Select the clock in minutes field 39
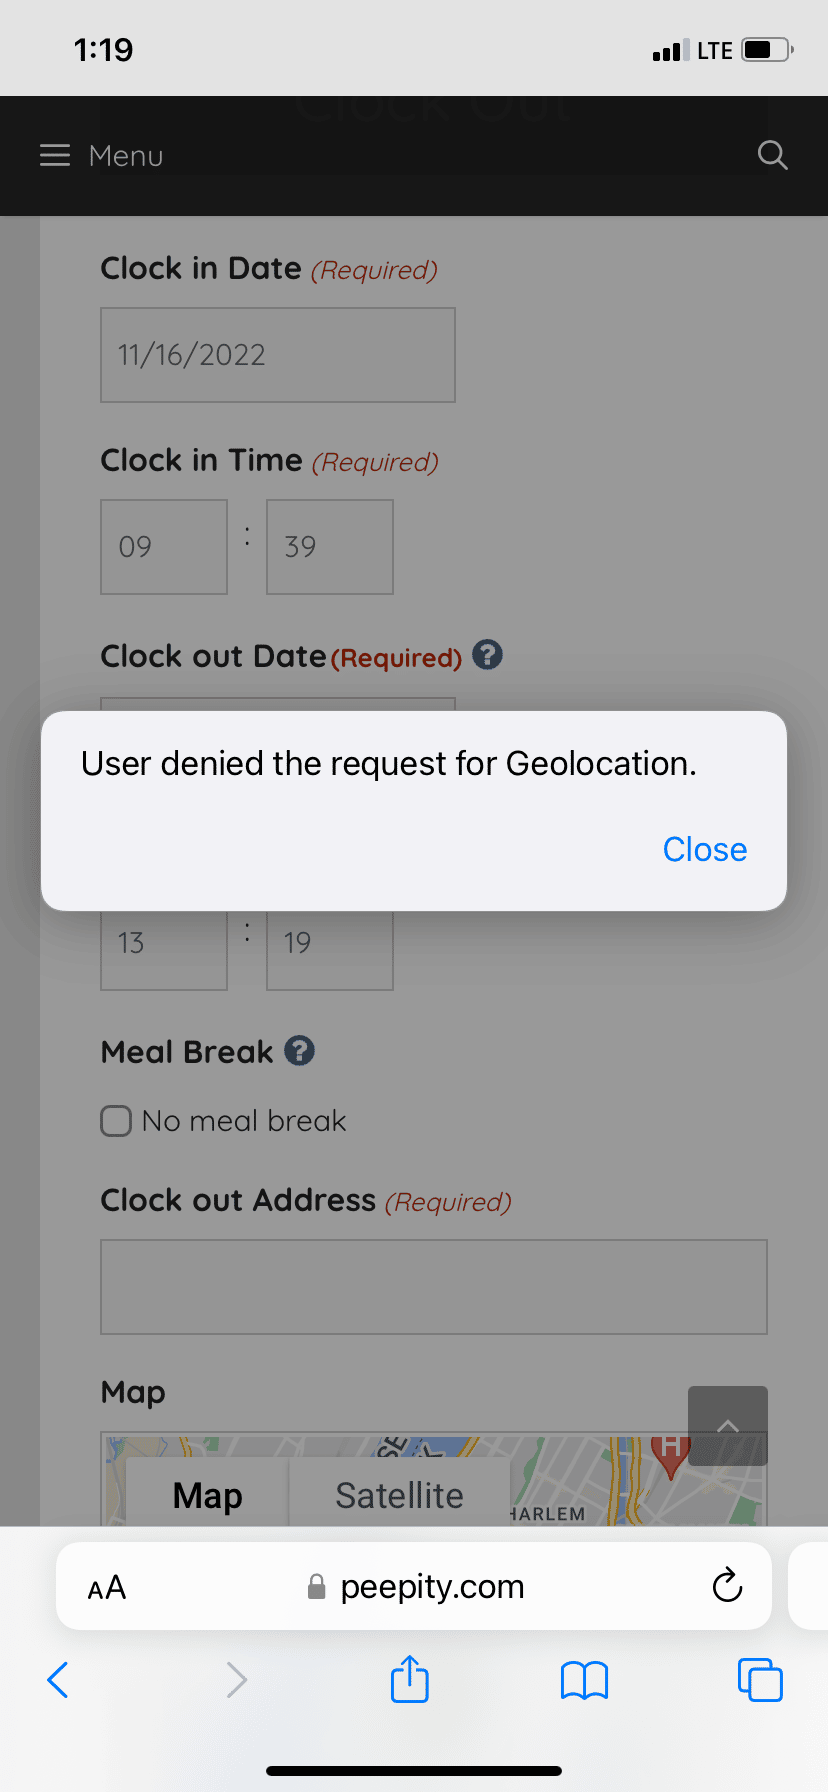 coord(330,547)
